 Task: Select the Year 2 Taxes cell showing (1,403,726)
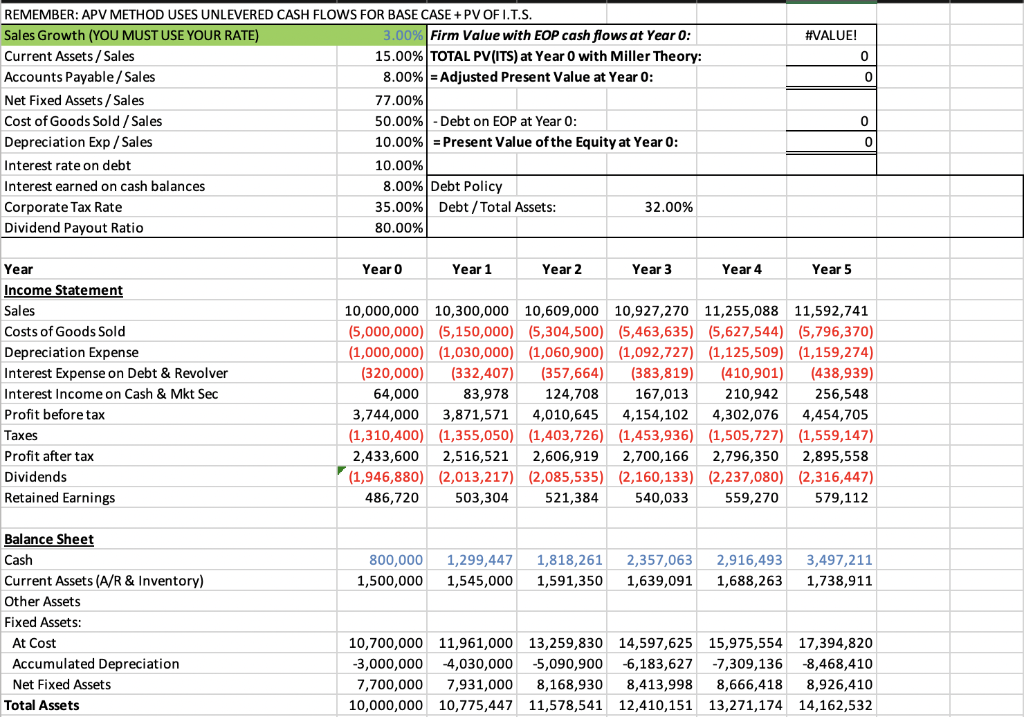tap(561, 435)
